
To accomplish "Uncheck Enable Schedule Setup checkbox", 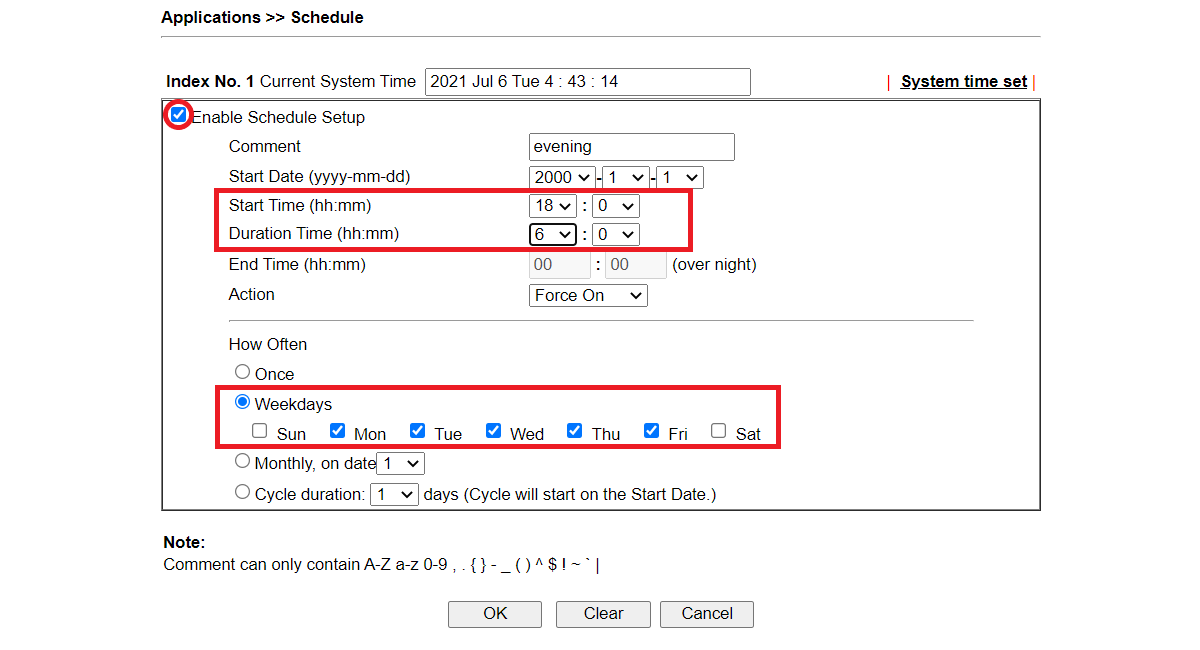I will [179, 115].
